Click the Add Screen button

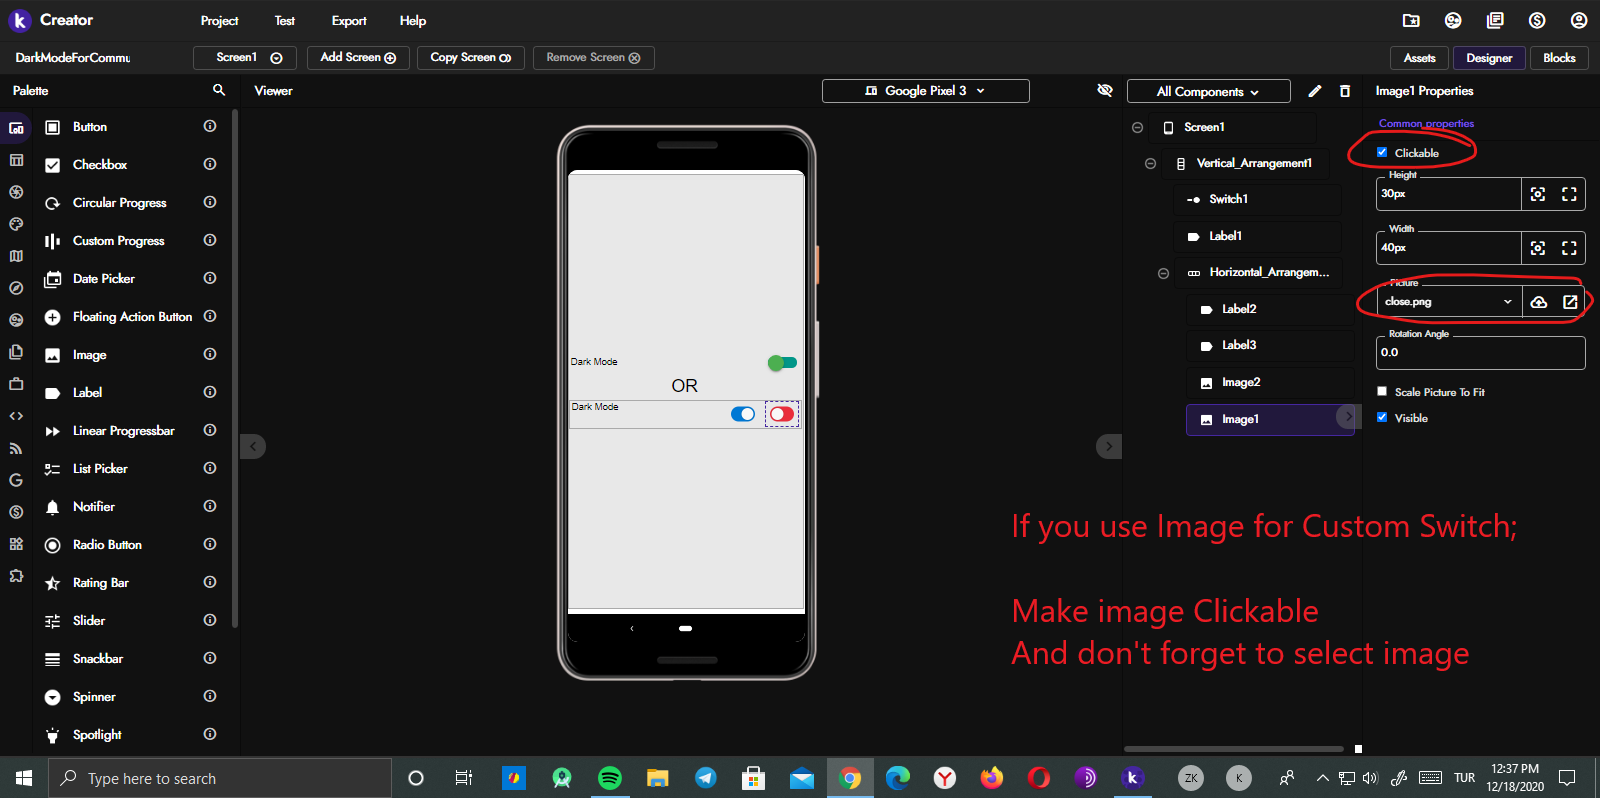(x=358, y=58)
